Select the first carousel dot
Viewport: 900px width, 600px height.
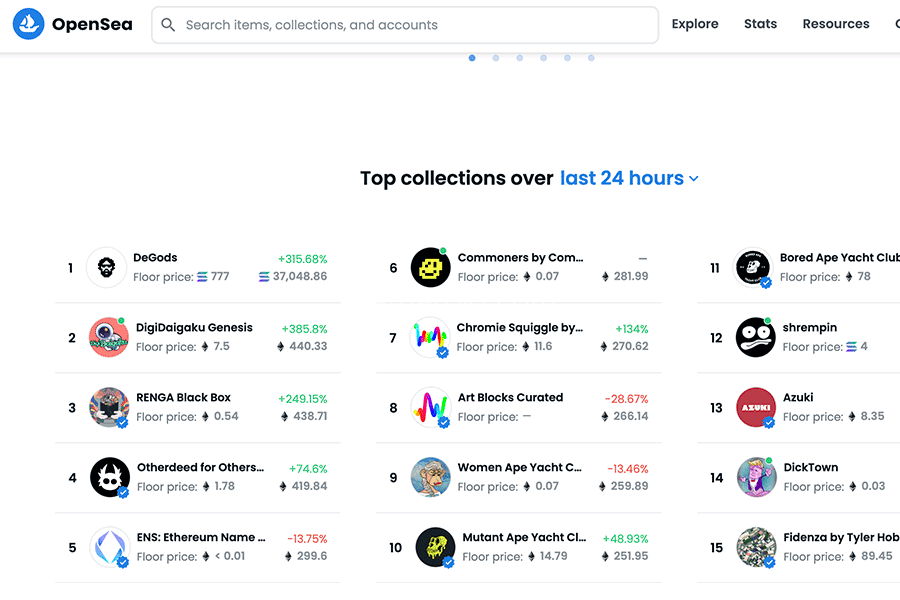(x=472, y=58)
